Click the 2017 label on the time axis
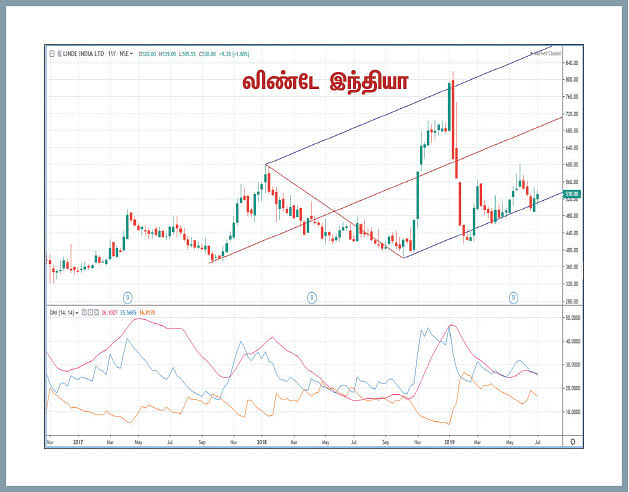The width and height of the screenshot is (629, 492). pos(78,442)
